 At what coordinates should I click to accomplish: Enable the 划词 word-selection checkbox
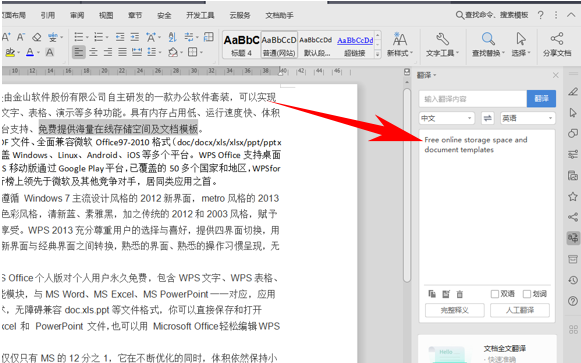[x=527, y=294]
